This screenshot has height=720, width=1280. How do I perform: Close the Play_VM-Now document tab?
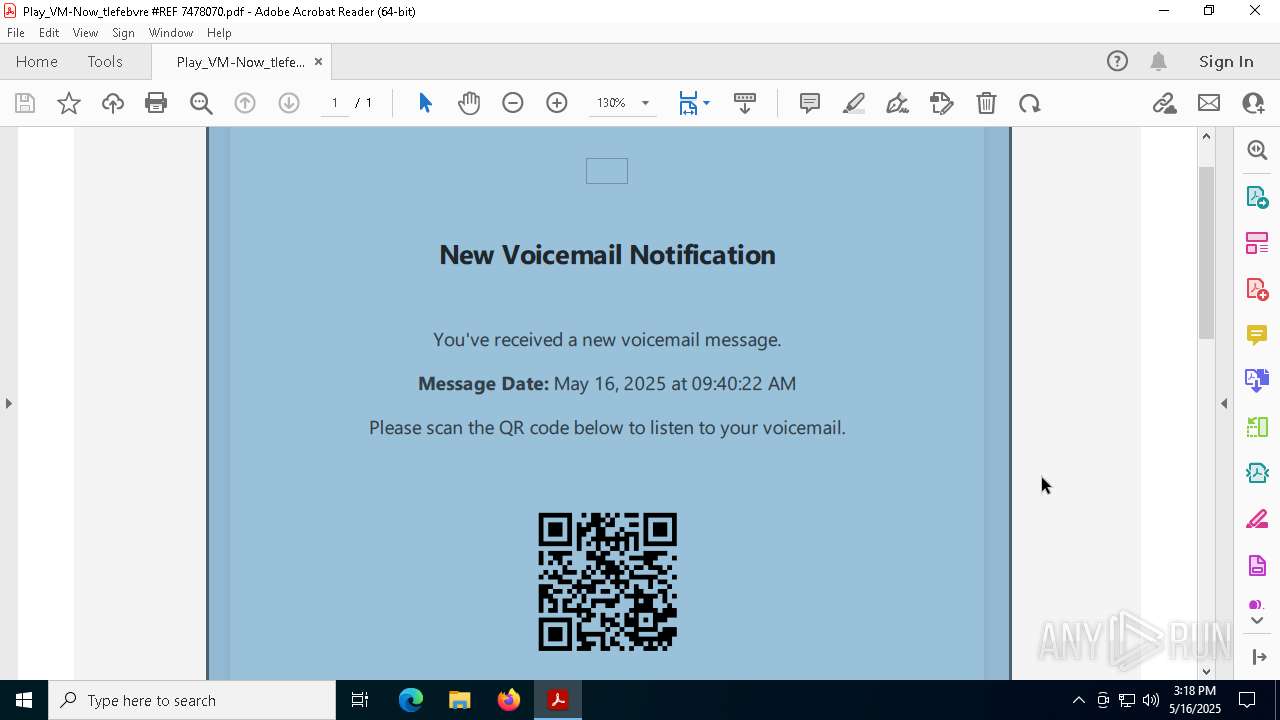[x=318, y=61]
